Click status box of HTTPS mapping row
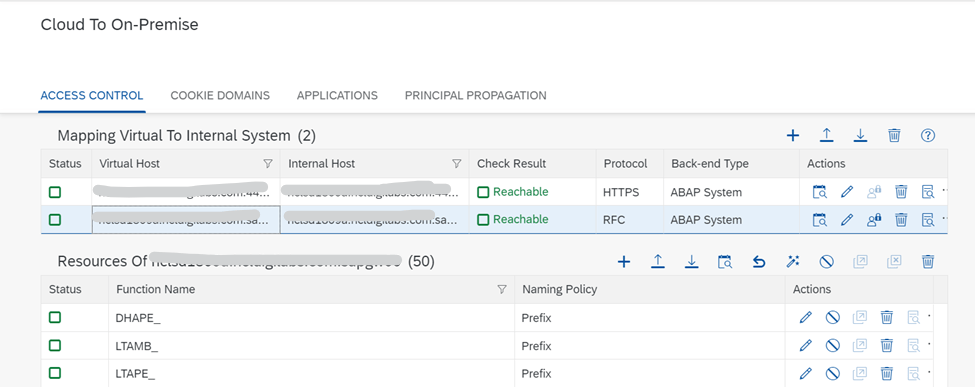This screenshot has width=975, height=387. [55, 192]
